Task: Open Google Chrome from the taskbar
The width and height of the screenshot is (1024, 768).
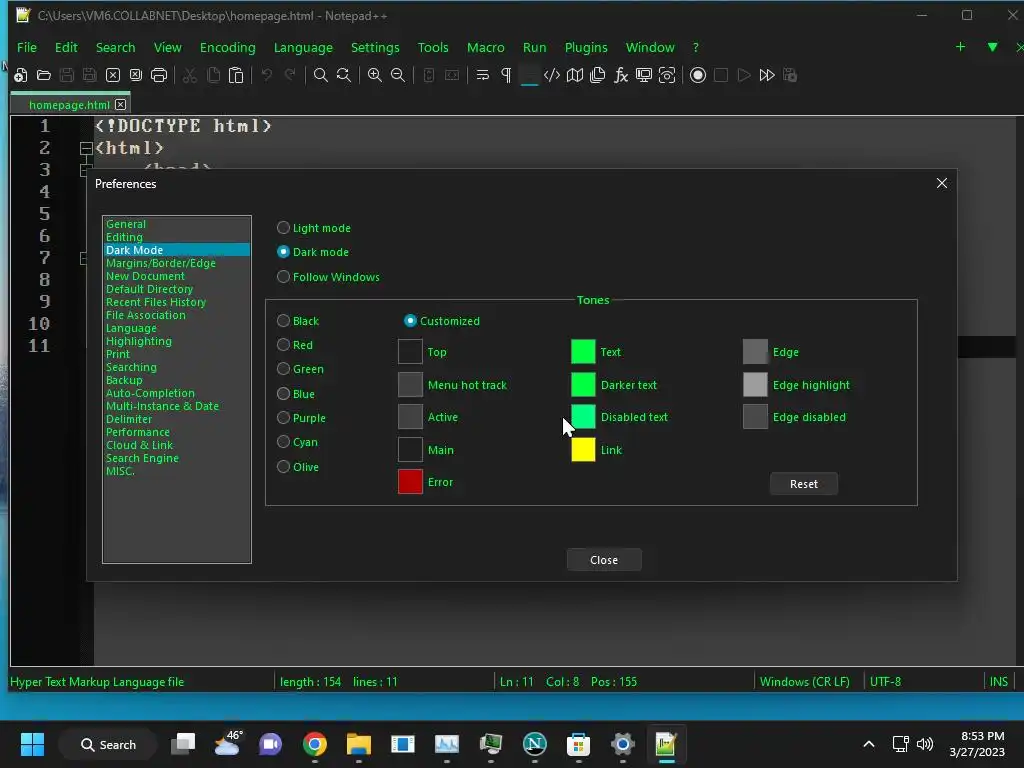Action: pyautogui.click(x=315, y=744)
